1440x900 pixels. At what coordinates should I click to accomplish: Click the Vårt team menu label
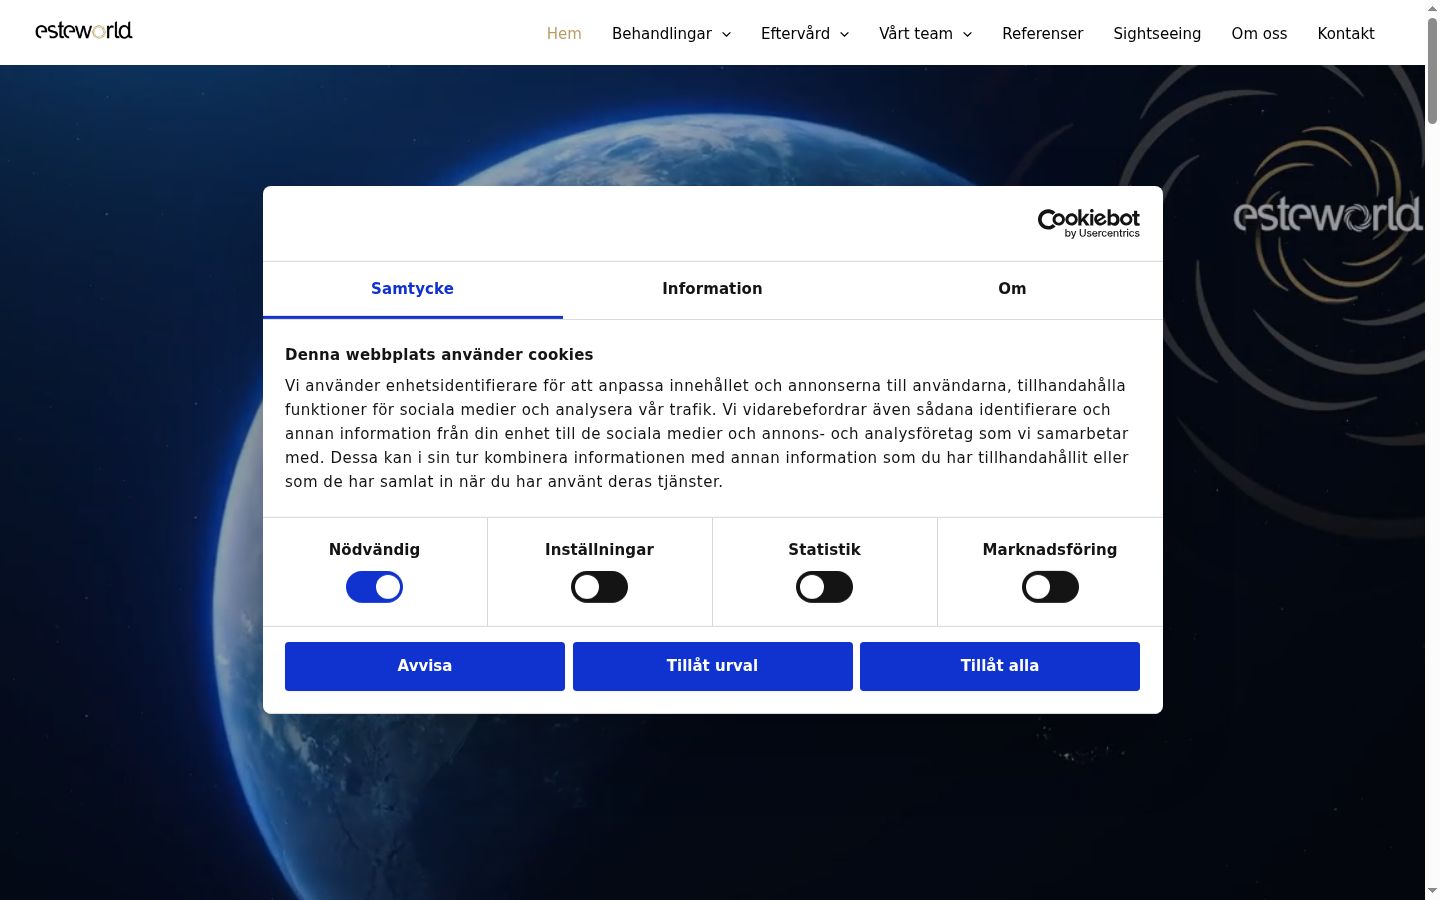click(x=916, y=33)
